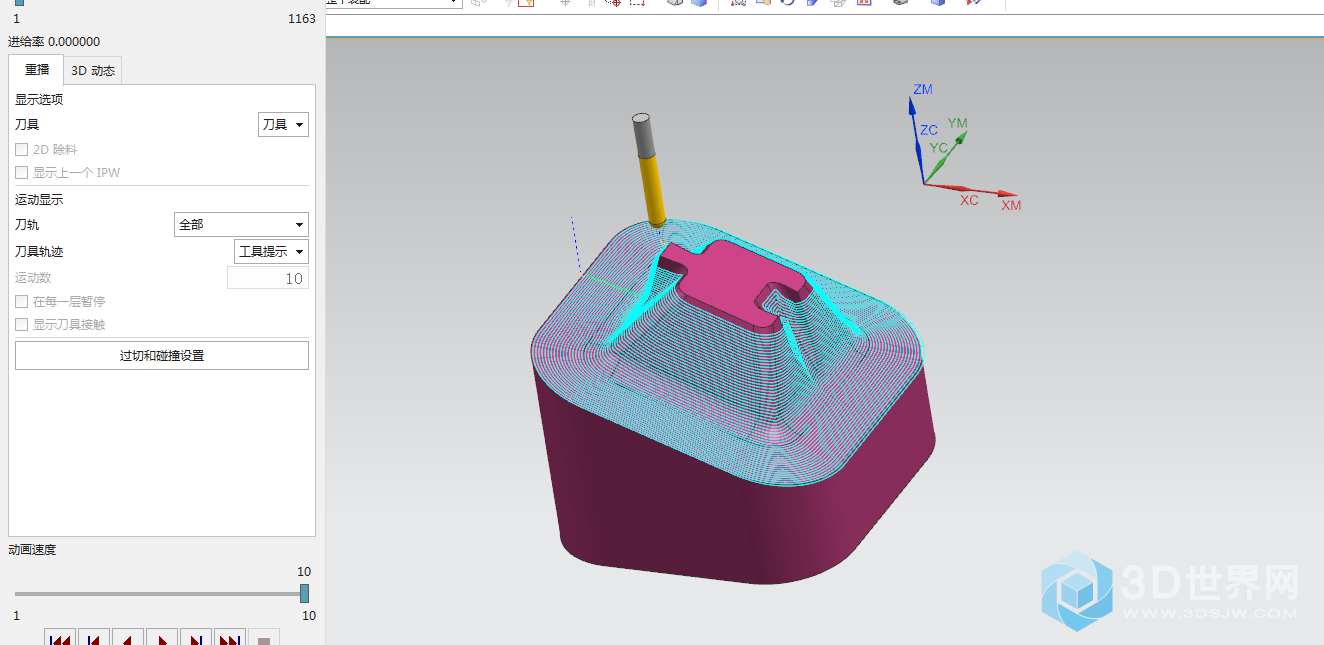The image size is (1324, 645).
Task: Expand the 刀轨 dropdown showing 全部
Action: (x=241, y=225)
